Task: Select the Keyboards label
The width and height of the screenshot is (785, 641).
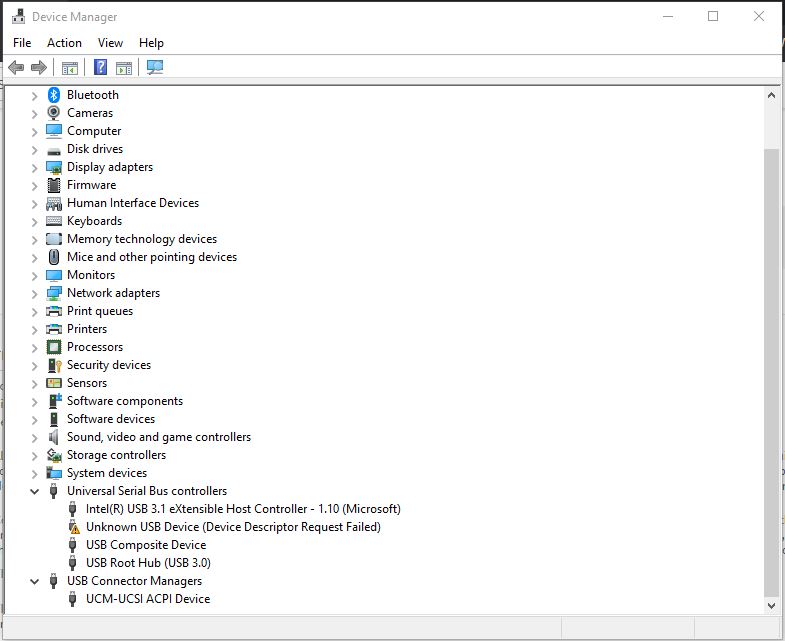Action: coord(94,221)
